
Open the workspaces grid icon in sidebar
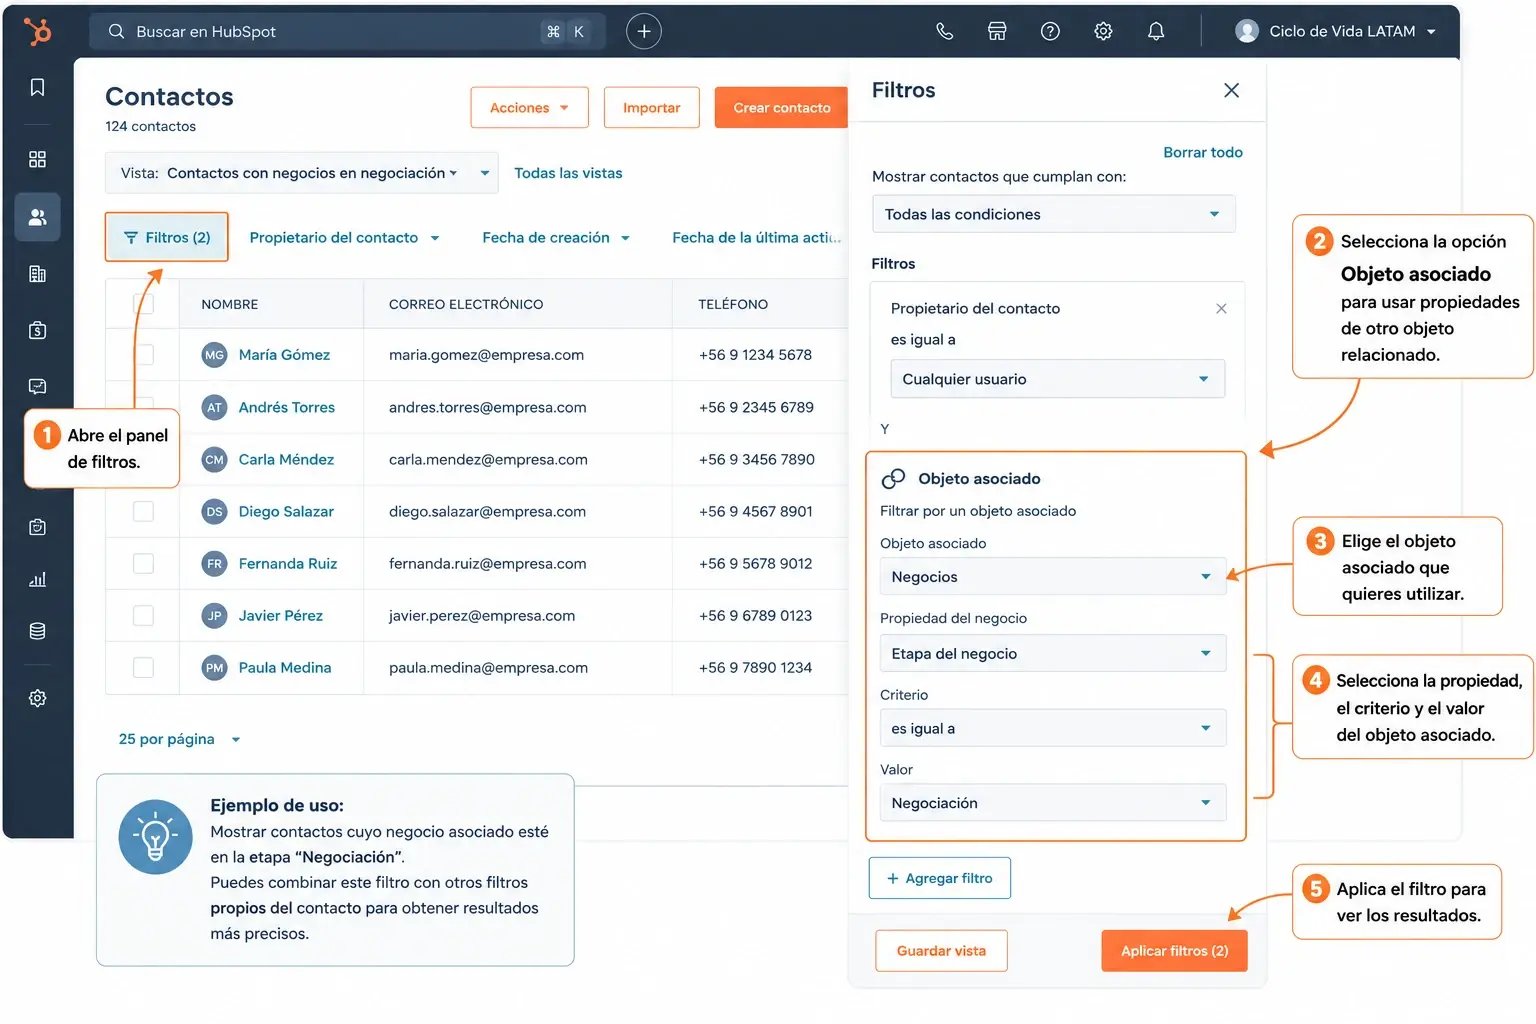(37, 159)
